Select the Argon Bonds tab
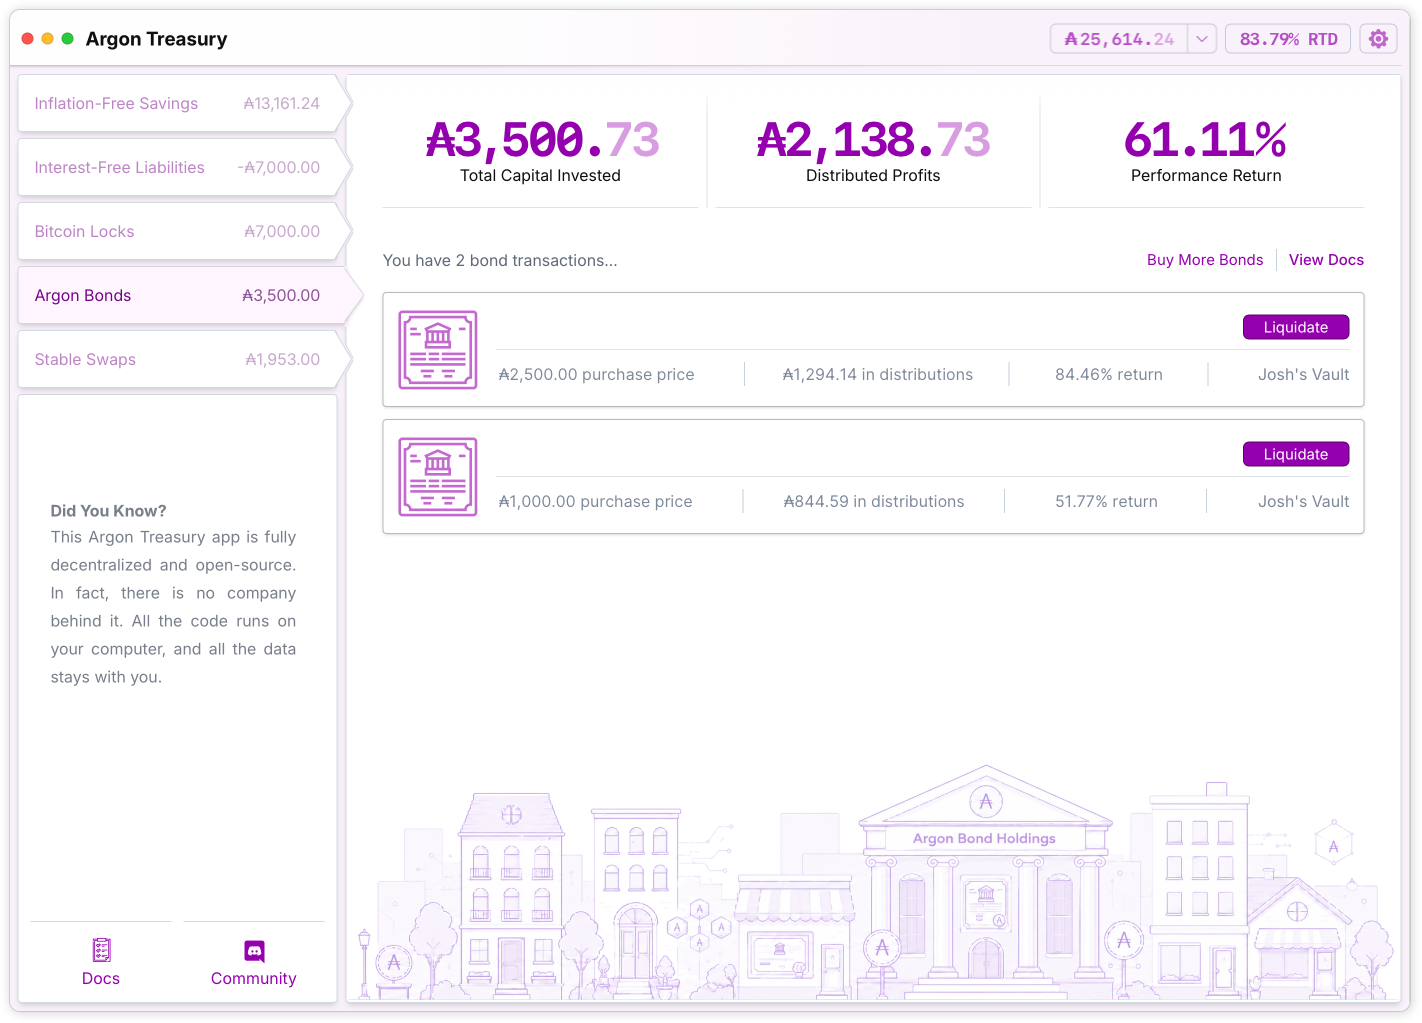Image resolution: width=1422 pixels, height=1023 pixels. 178,295
